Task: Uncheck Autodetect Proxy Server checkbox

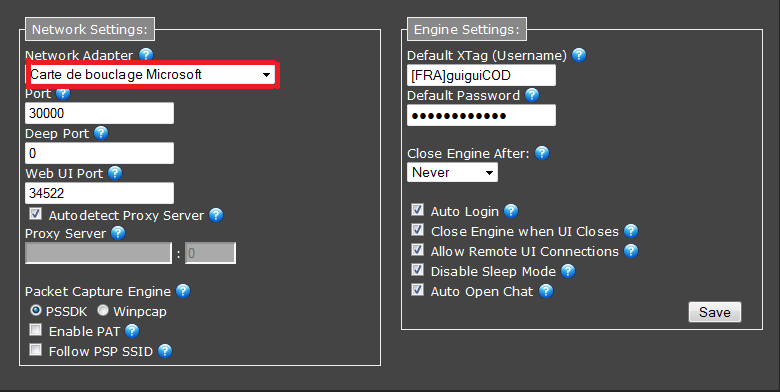Action: (35, 214)
